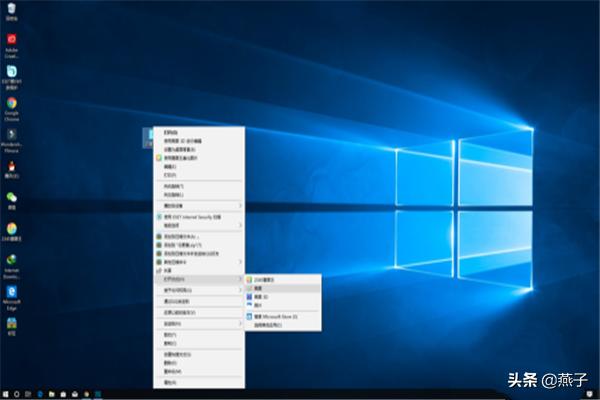Open the Microsoft Store taskbar icon
This screenshot has width=600, height=400.
63,394
